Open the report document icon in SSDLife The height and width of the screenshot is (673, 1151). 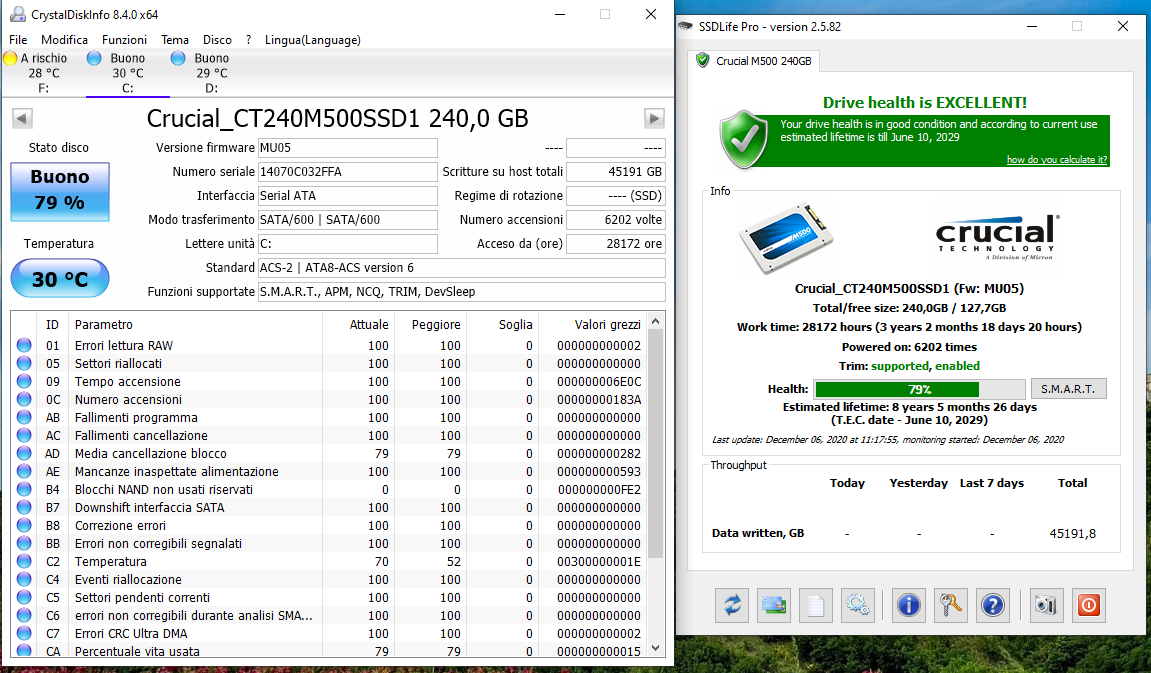point(816,605)
